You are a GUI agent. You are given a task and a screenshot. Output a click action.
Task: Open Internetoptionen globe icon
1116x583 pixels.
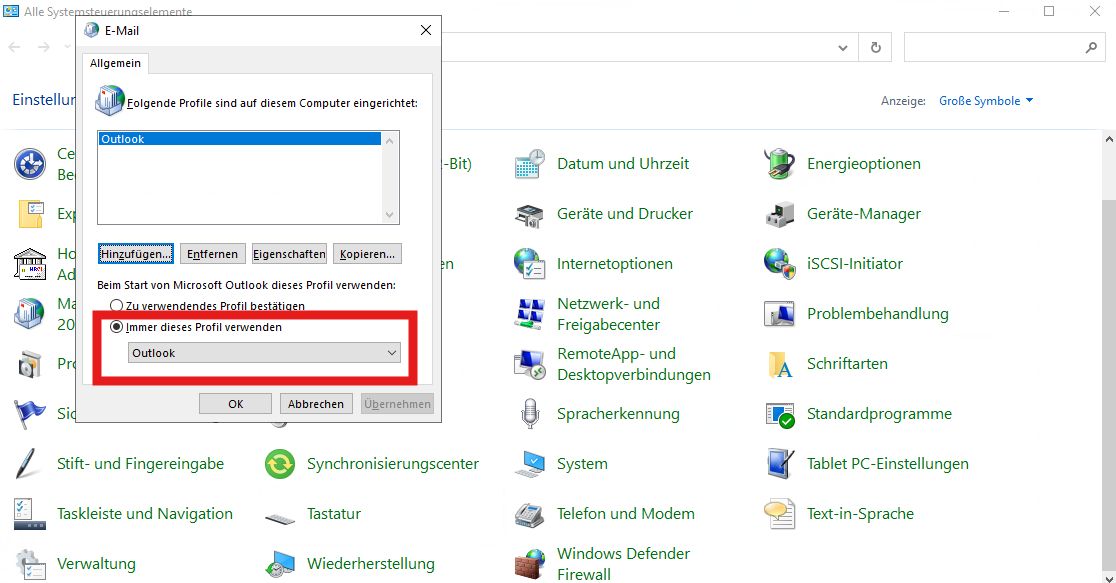click(530, 264)
